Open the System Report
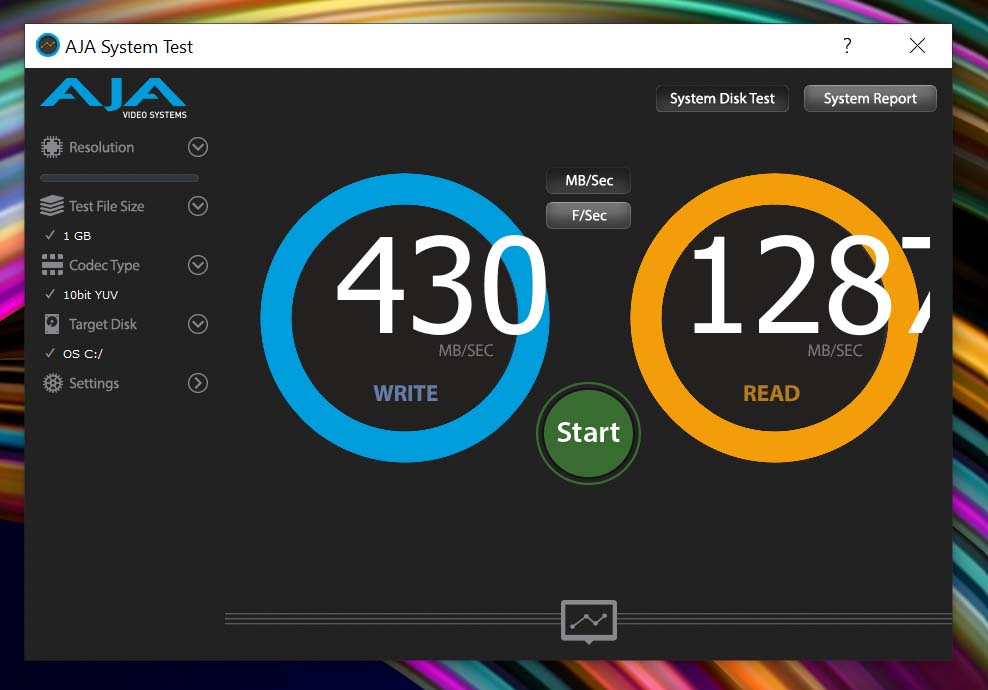The width and height of the screenshot is (988, 690). click(x=870, y=99)
